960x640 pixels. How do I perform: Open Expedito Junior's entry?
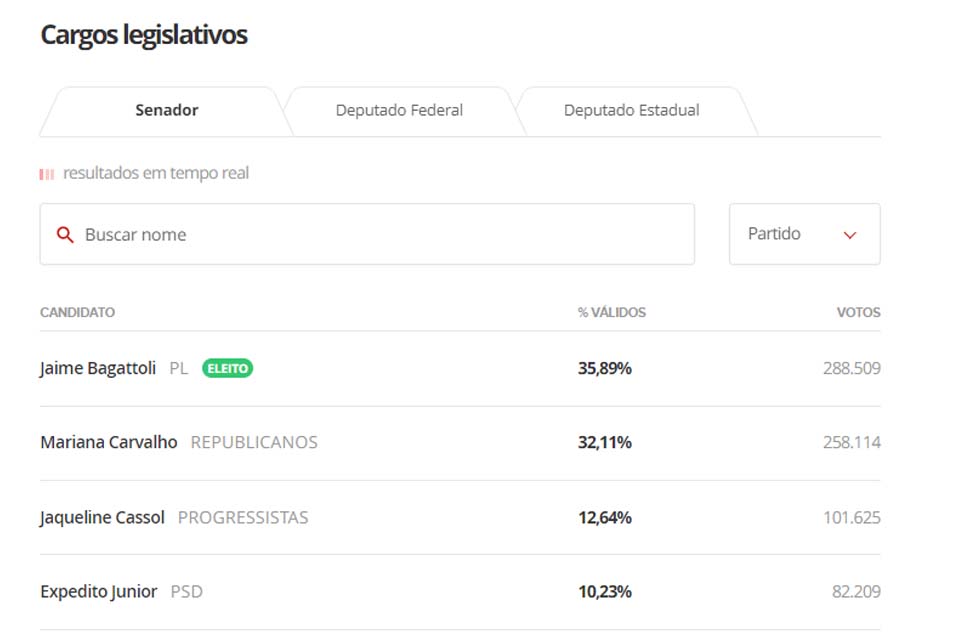[x=98, y=591]
